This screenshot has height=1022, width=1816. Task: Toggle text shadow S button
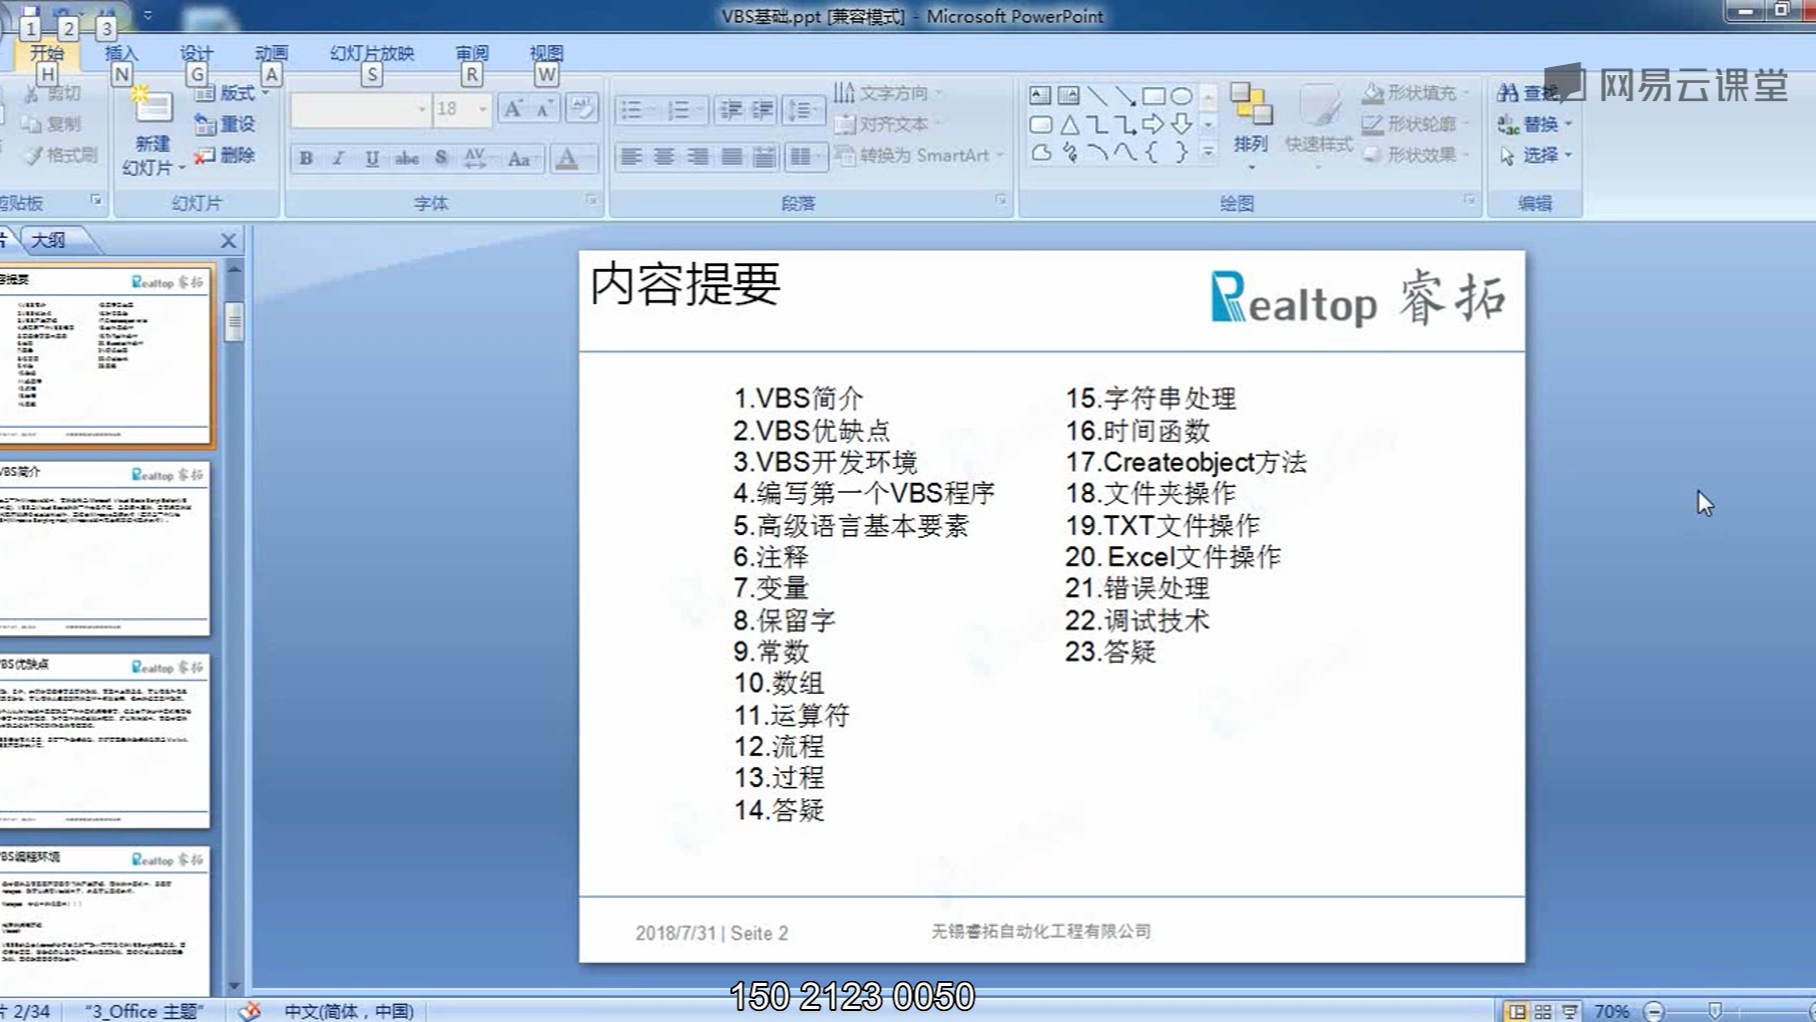coord(441,158)
